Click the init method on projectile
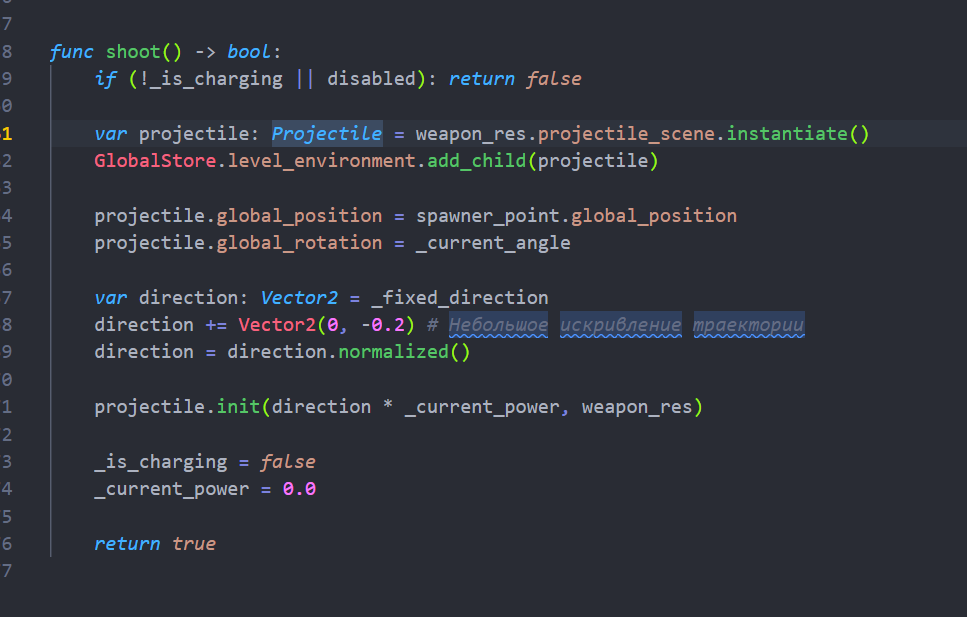Image resolution: width=967 pixels, height=617 pixels. 238,406
